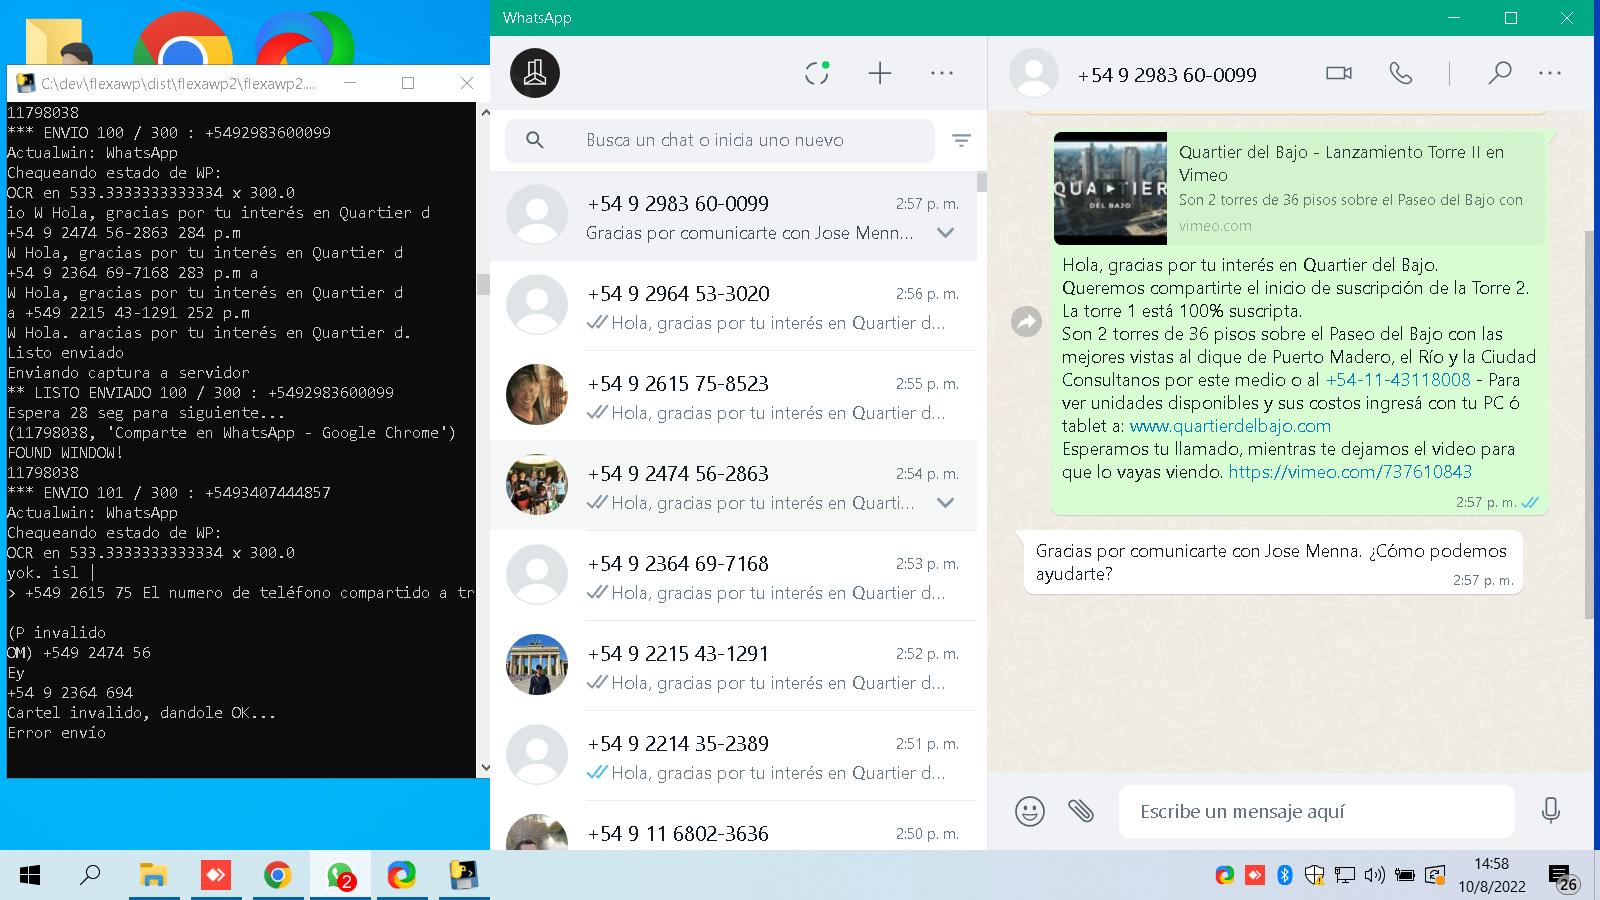Viewport: 1600px width, 900px height.
Task: Open profile photo of +54 9 2215 43-1291
Action: click(x=537, y=664)
